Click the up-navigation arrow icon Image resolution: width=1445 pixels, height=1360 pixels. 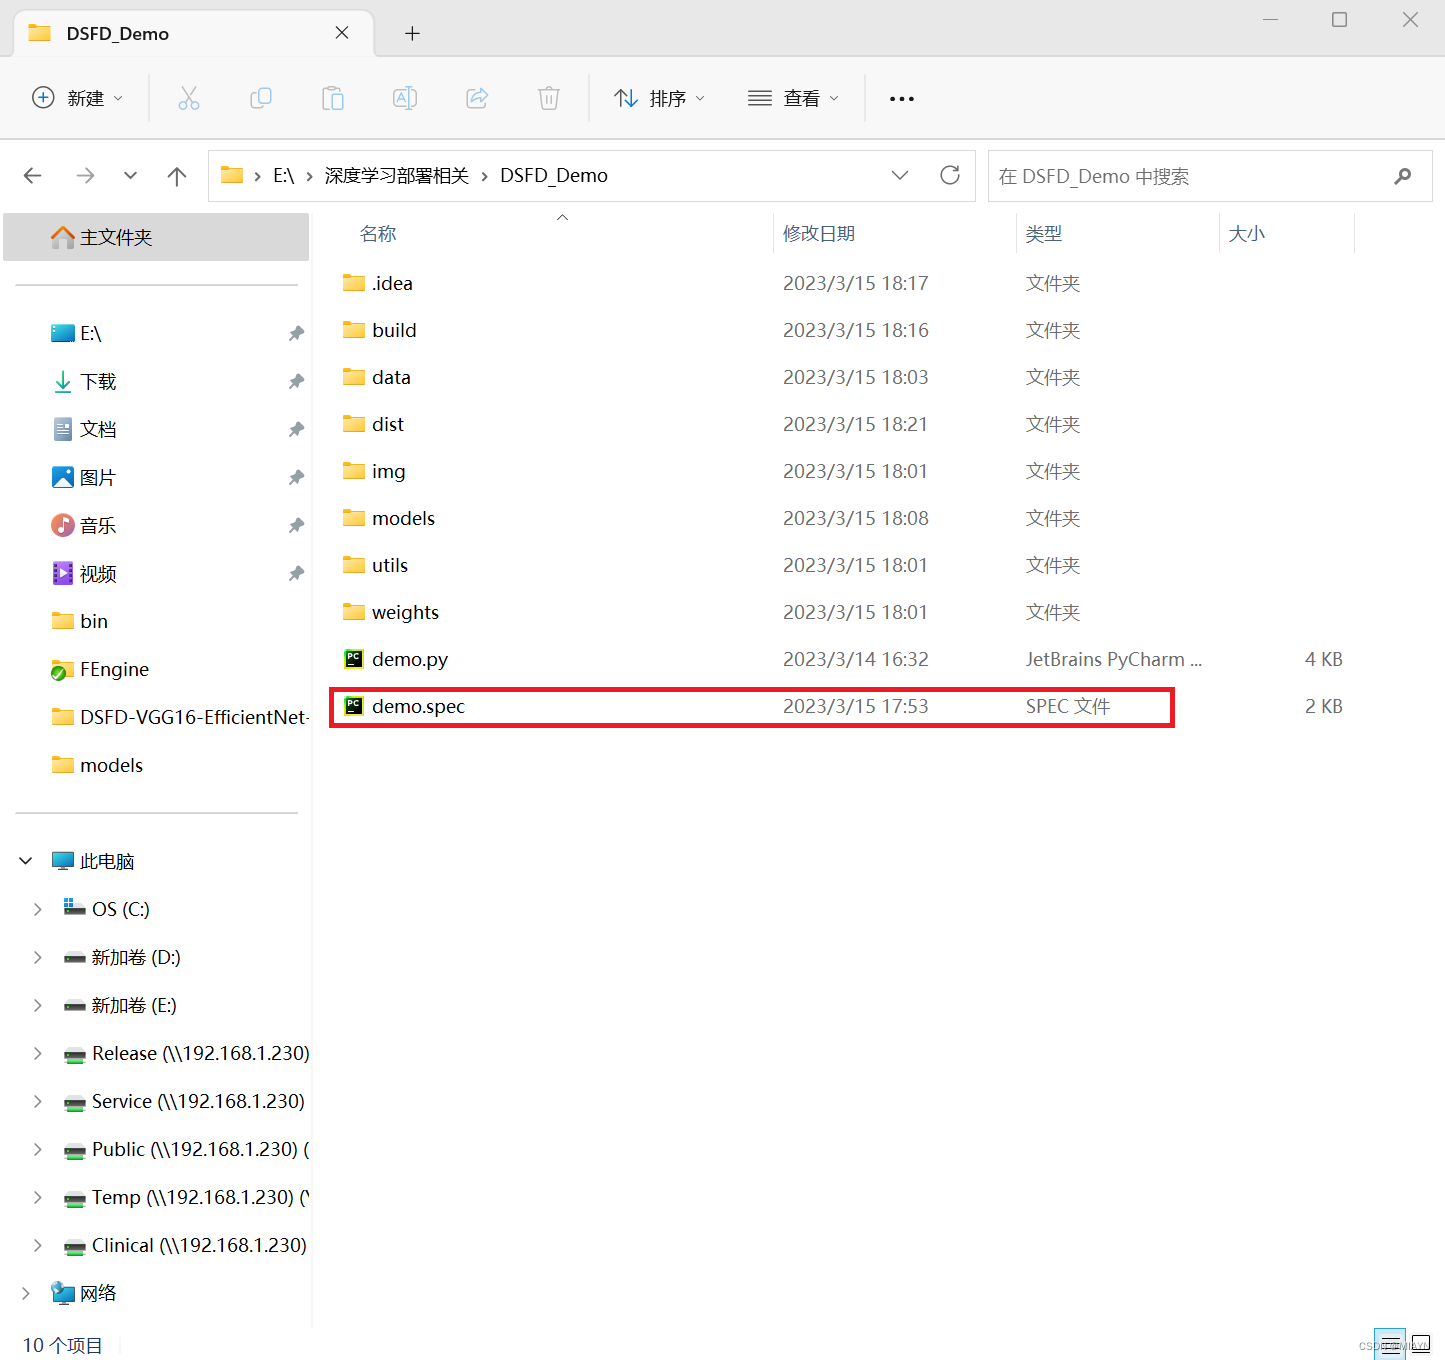point(176,175)
